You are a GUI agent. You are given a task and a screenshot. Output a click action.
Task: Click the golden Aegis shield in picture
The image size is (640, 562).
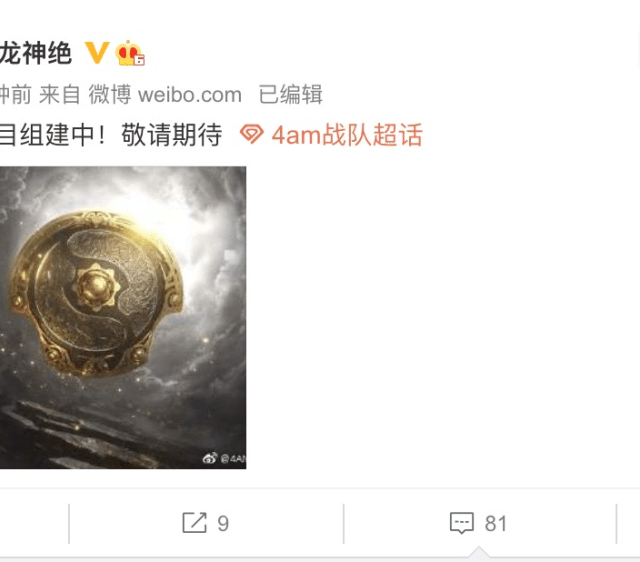click(96, 293)
